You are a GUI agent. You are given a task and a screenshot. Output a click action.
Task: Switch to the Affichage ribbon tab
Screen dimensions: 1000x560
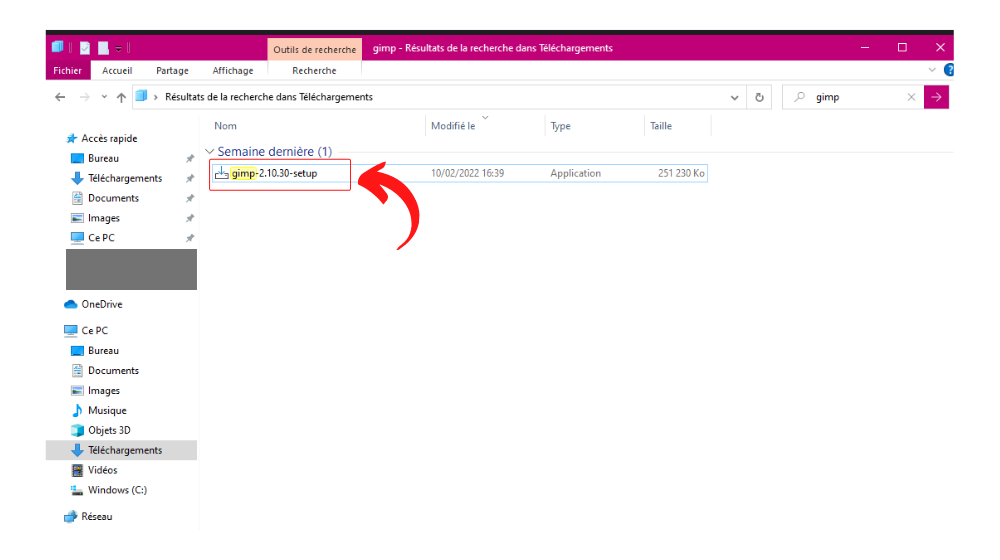tap(233, 71)
